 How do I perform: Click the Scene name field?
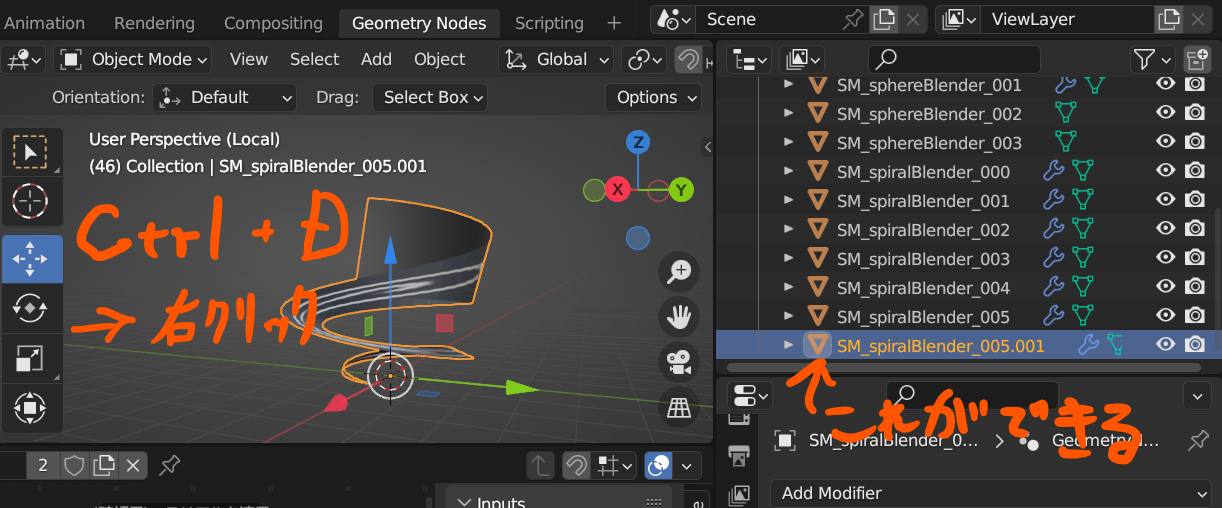(767, 19)
